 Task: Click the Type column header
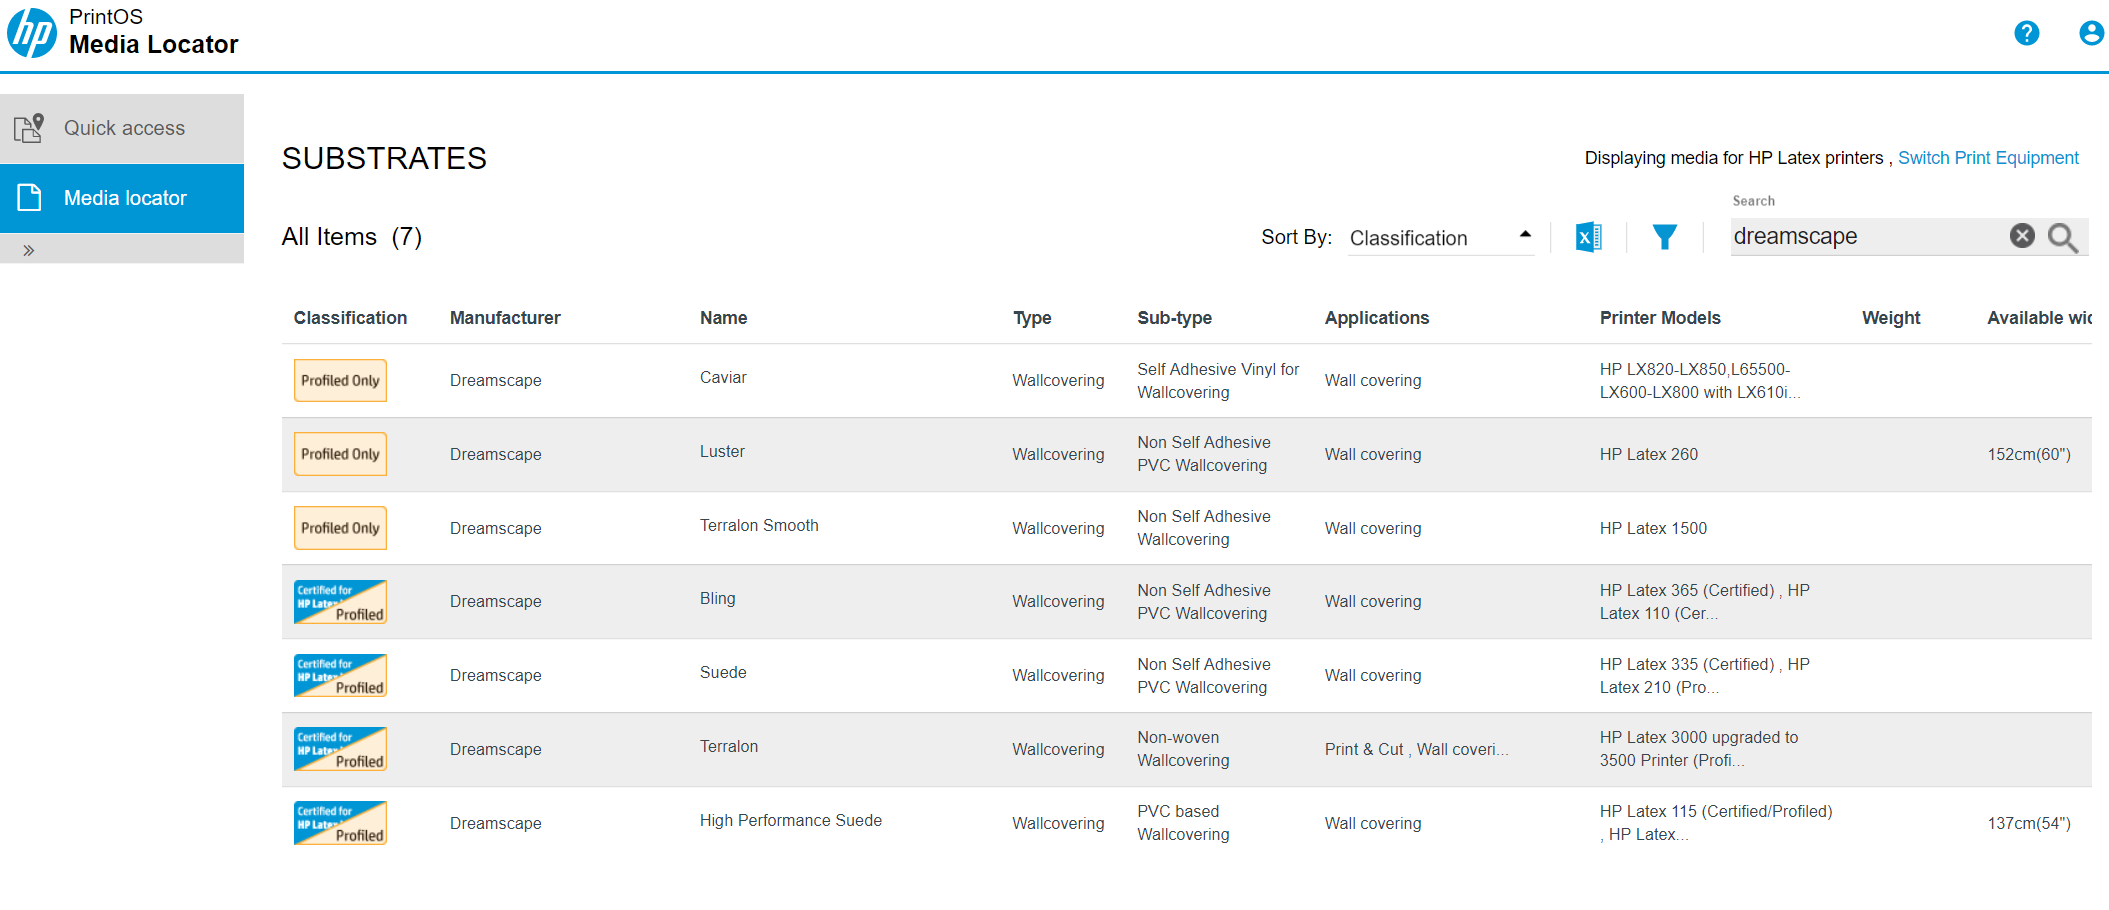[x=1032, y=318]
